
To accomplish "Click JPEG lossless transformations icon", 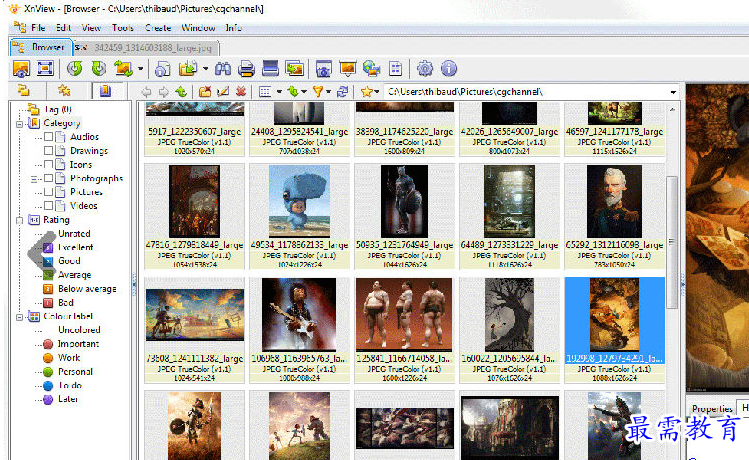I will [123, 69].
